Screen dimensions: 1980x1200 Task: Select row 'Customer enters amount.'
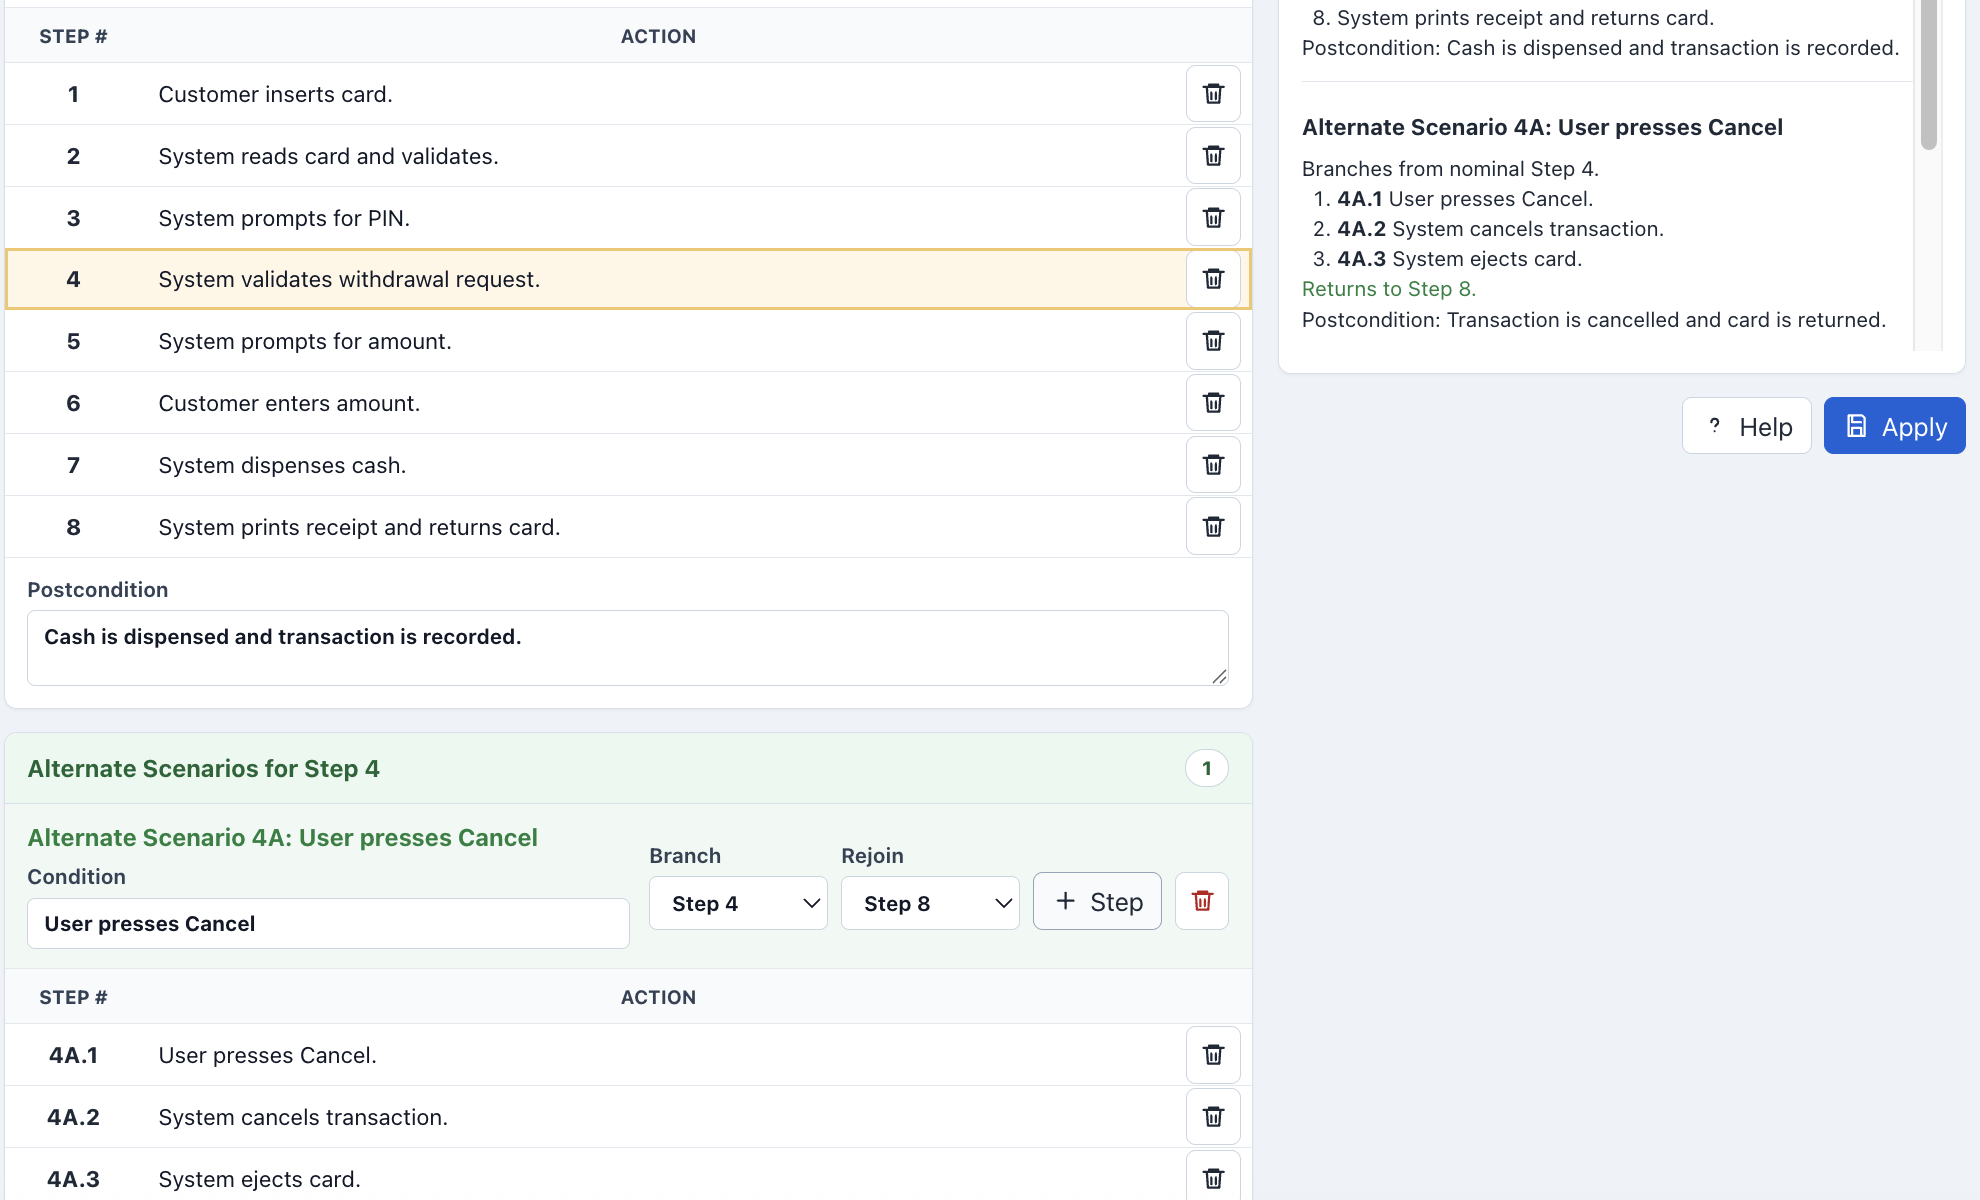coord(628,403)
